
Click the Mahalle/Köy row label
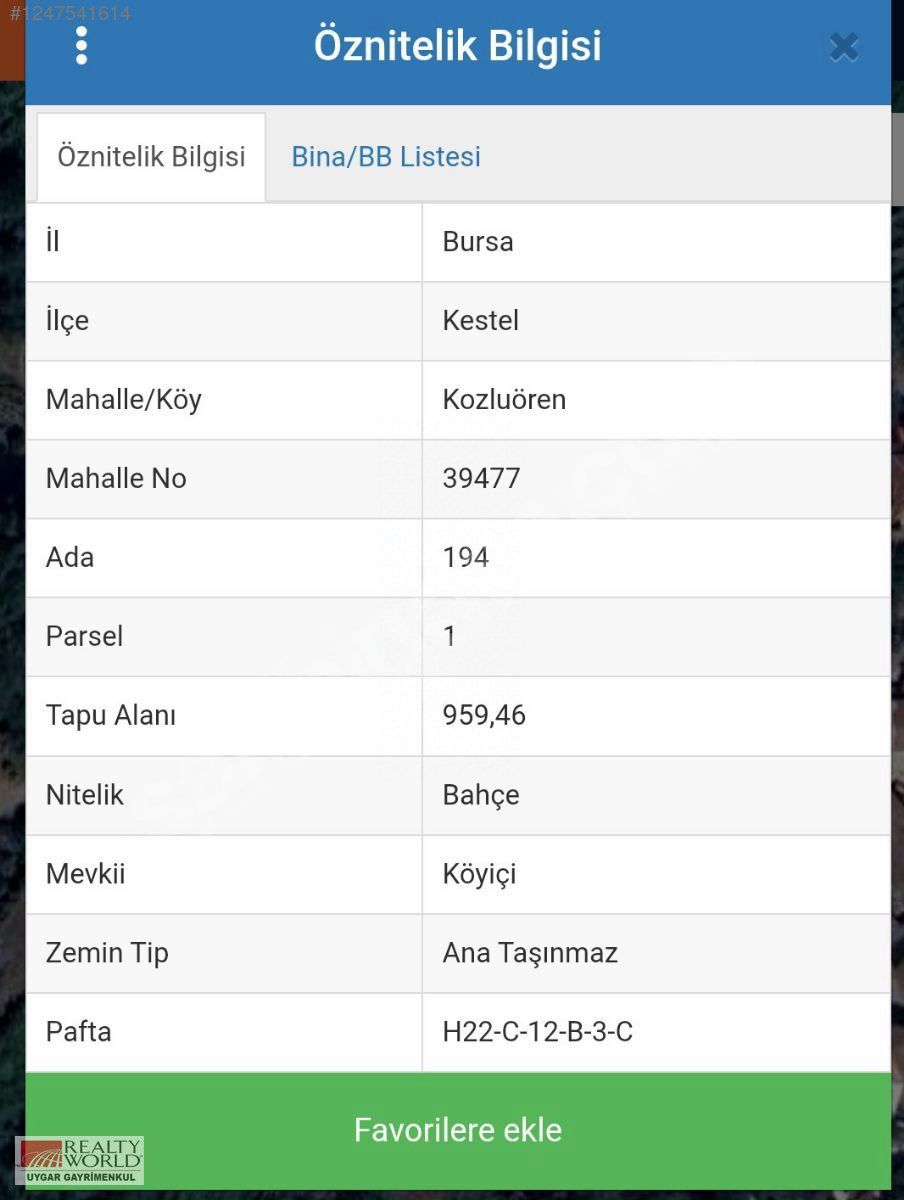click(x=124, y=400)
